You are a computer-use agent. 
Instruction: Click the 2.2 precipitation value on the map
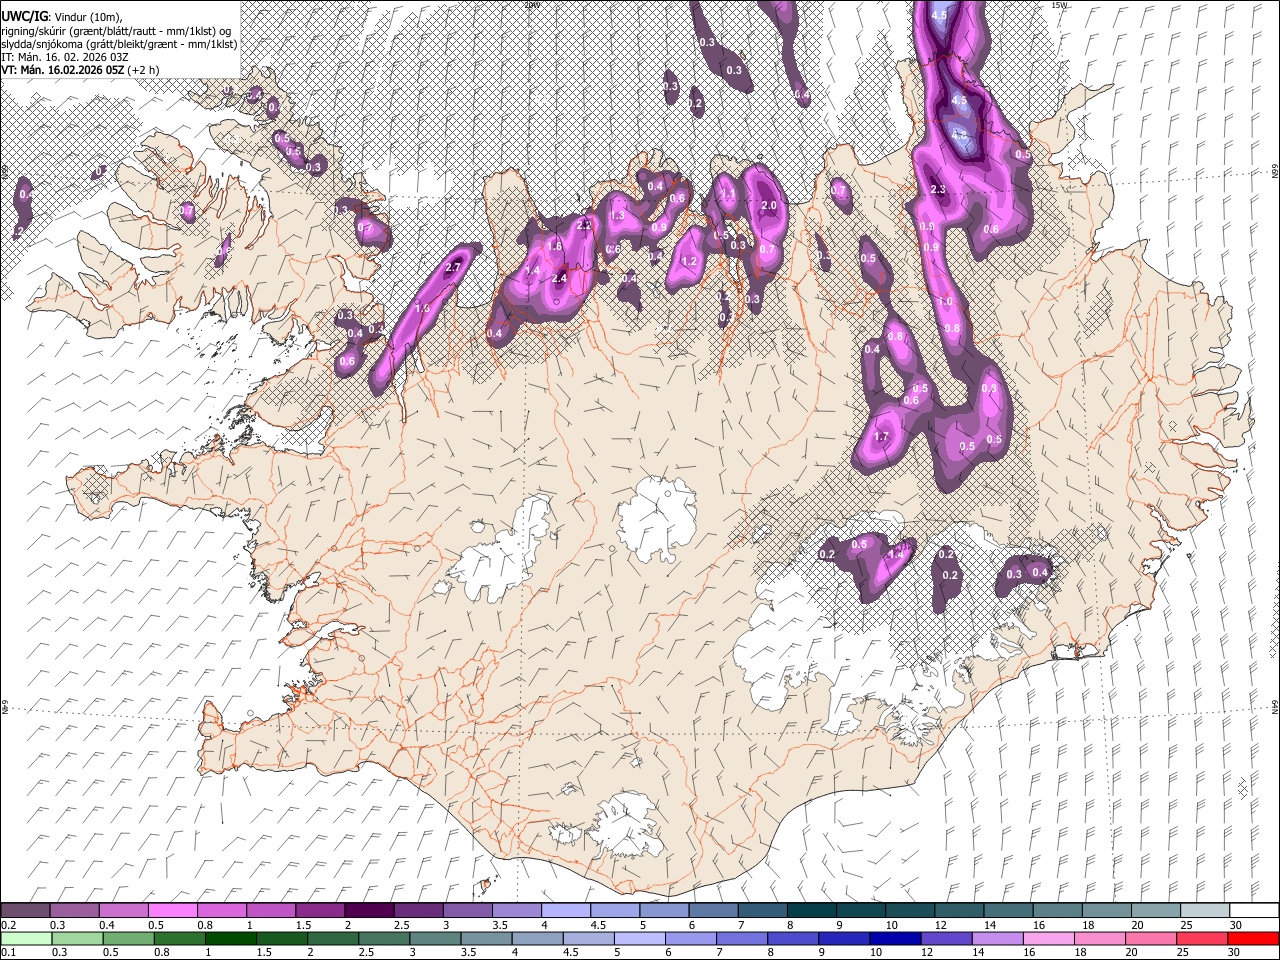point(584,226)
